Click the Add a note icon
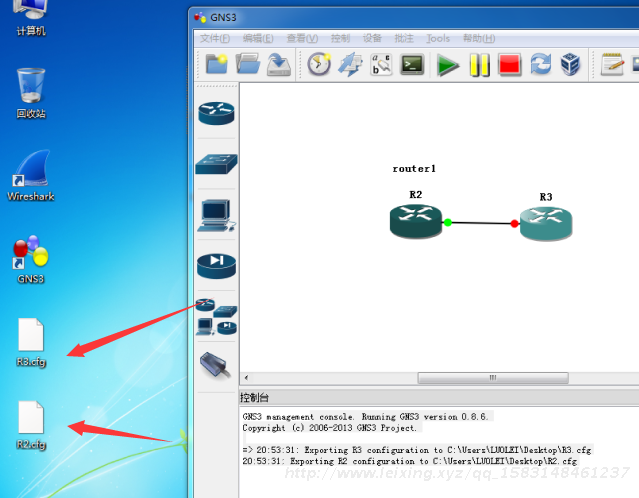The image size is (639, 498). pyautogui.click(x=612, y=64)
